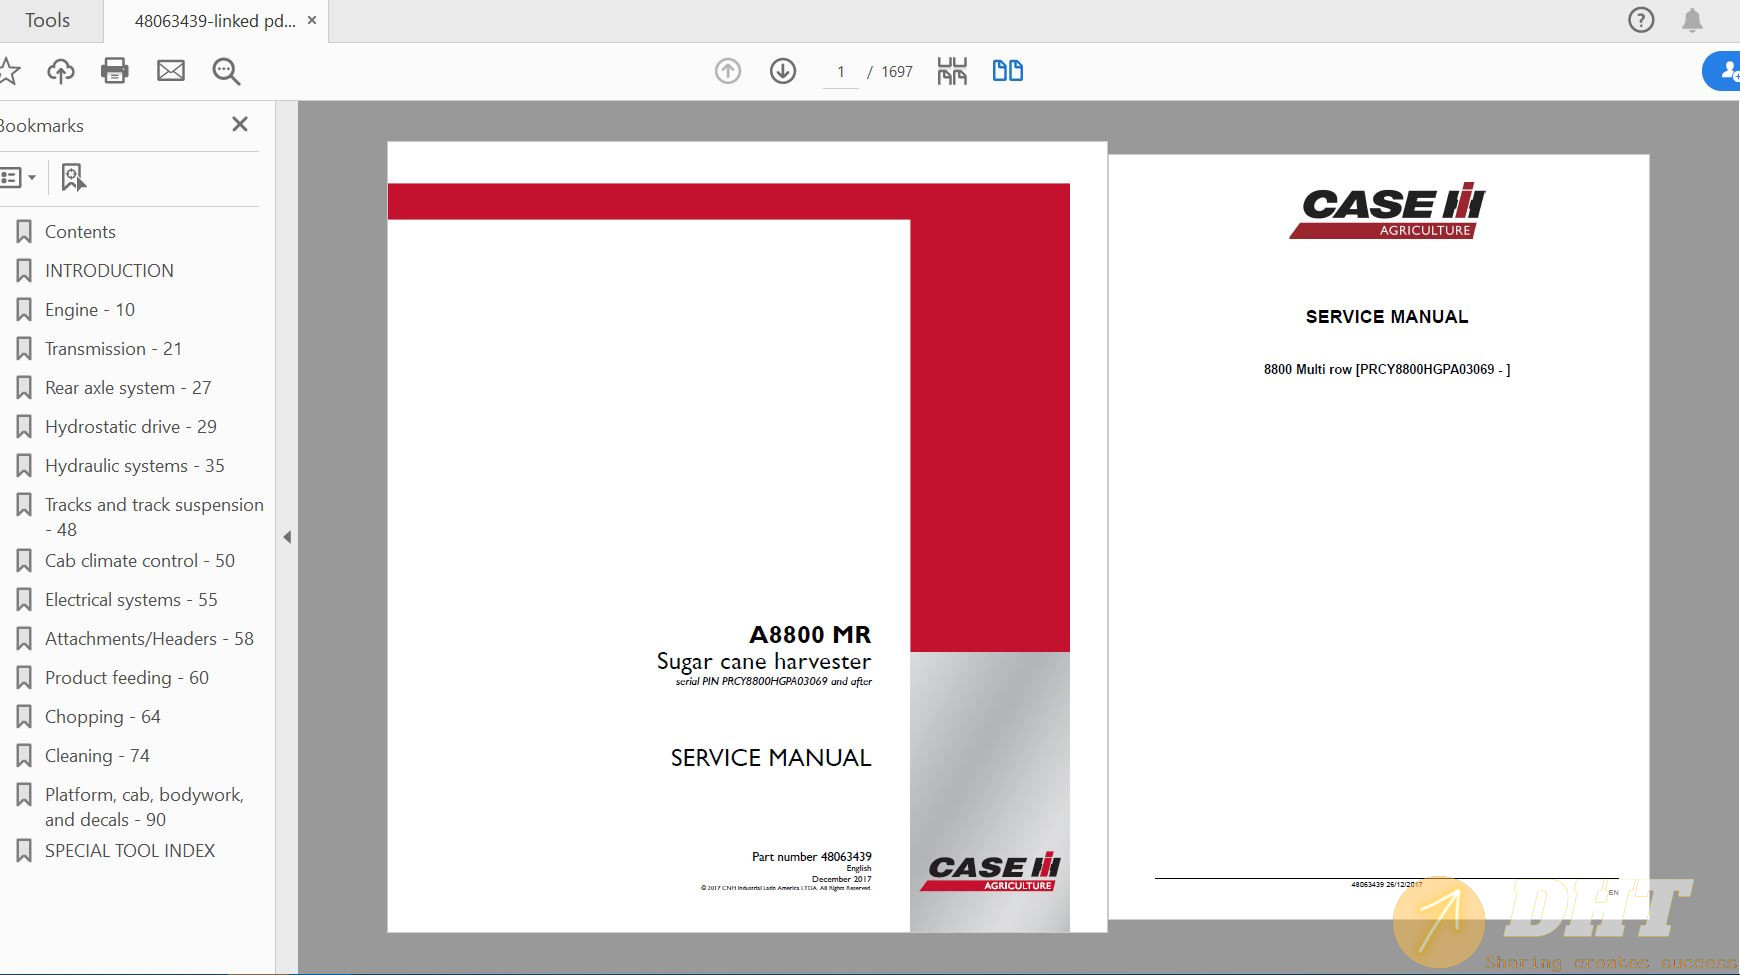This screenshot has height=975, width=1740.
Task: Toggle two-page document view
Action: [1009, 71]
